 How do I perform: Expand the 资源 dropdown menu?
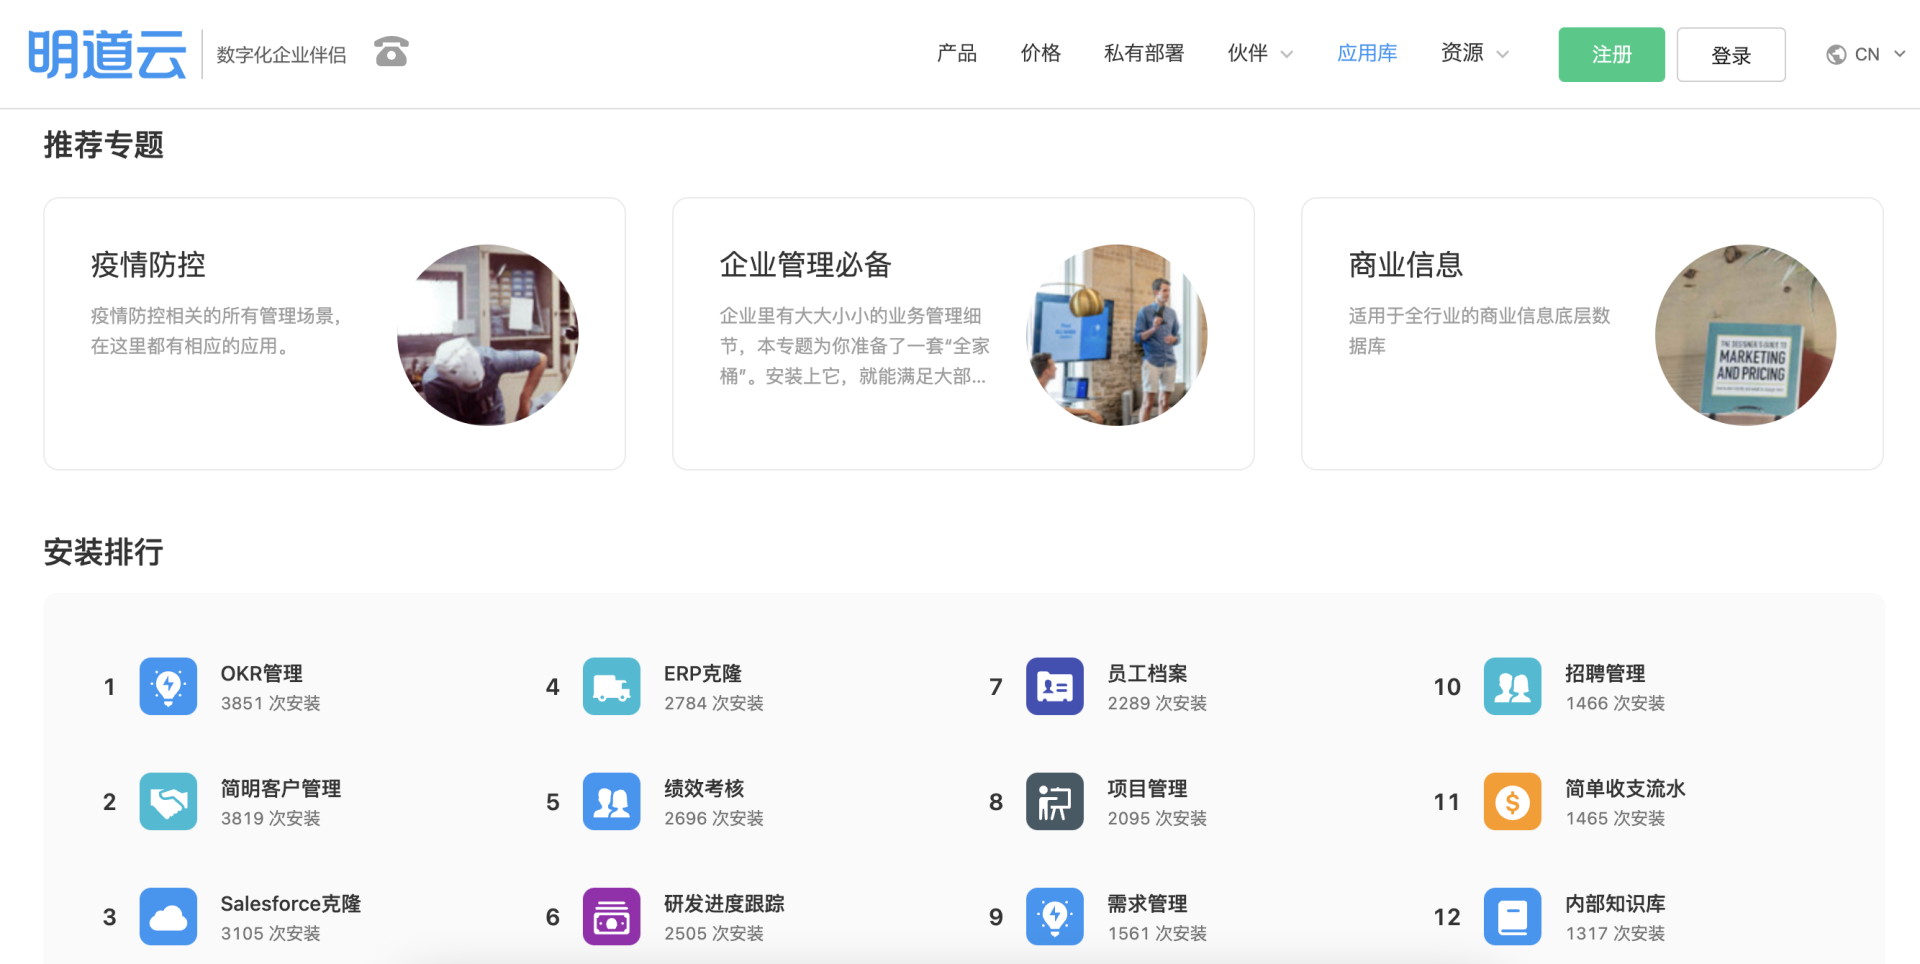pyautogui.click(x=1474, y=54)
